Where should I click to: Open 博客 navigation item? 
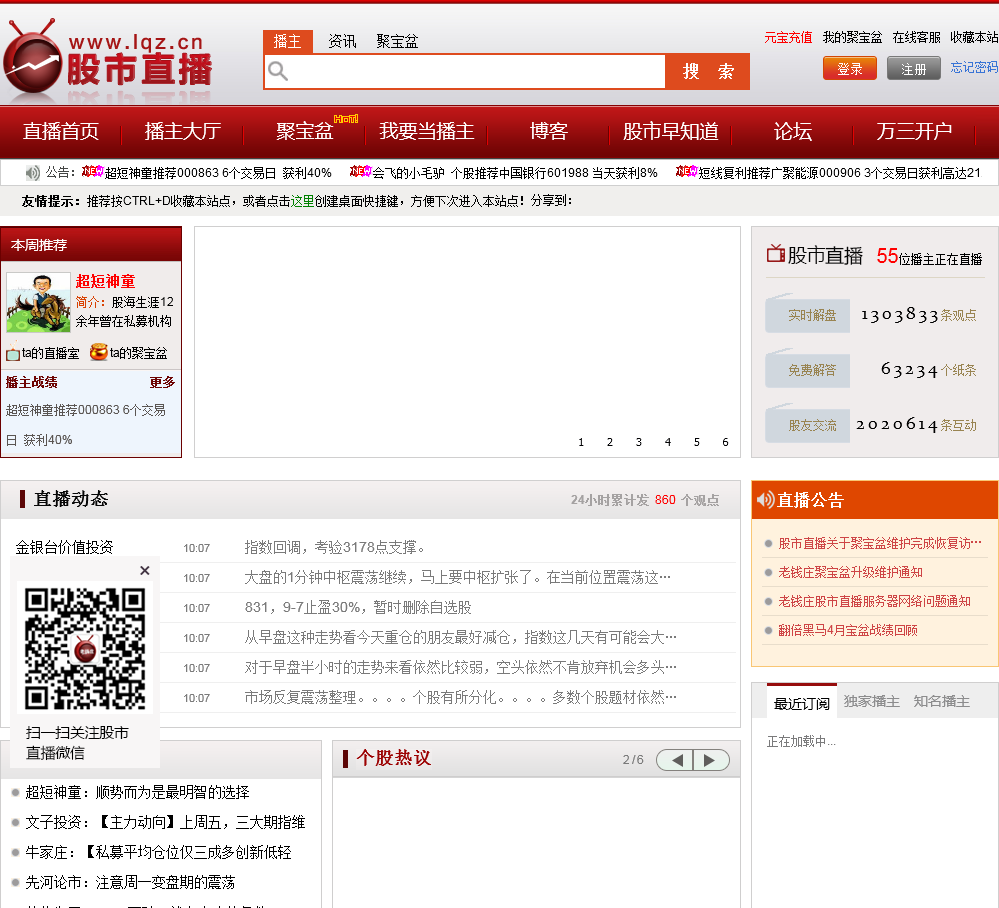pos(549,131)
